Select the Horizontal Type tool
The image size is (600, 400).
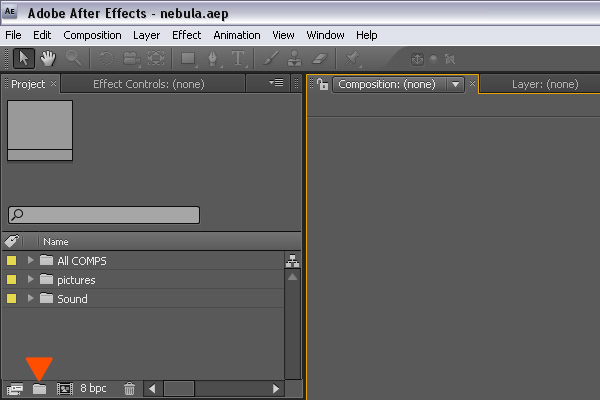point(238,59)
